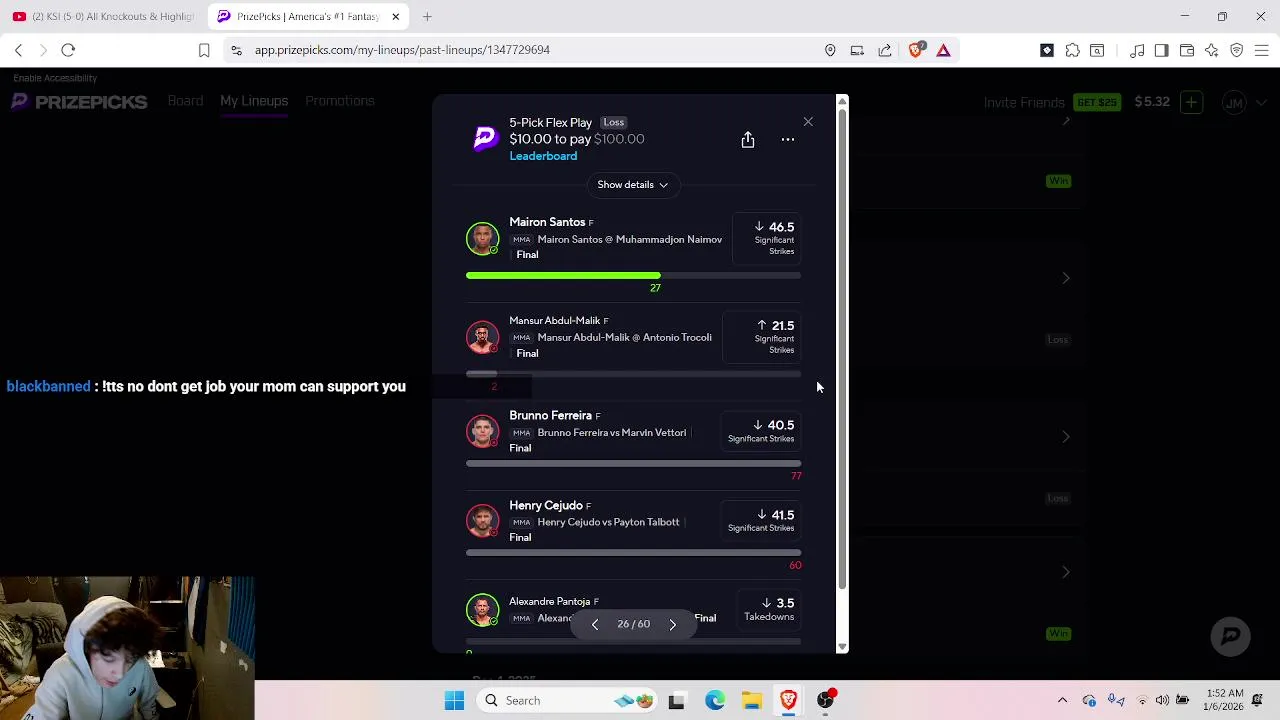Click Alexandre Pantoja 3.5 Takedowns pick
1280x720 pixels.
click(x=770, y=609)
